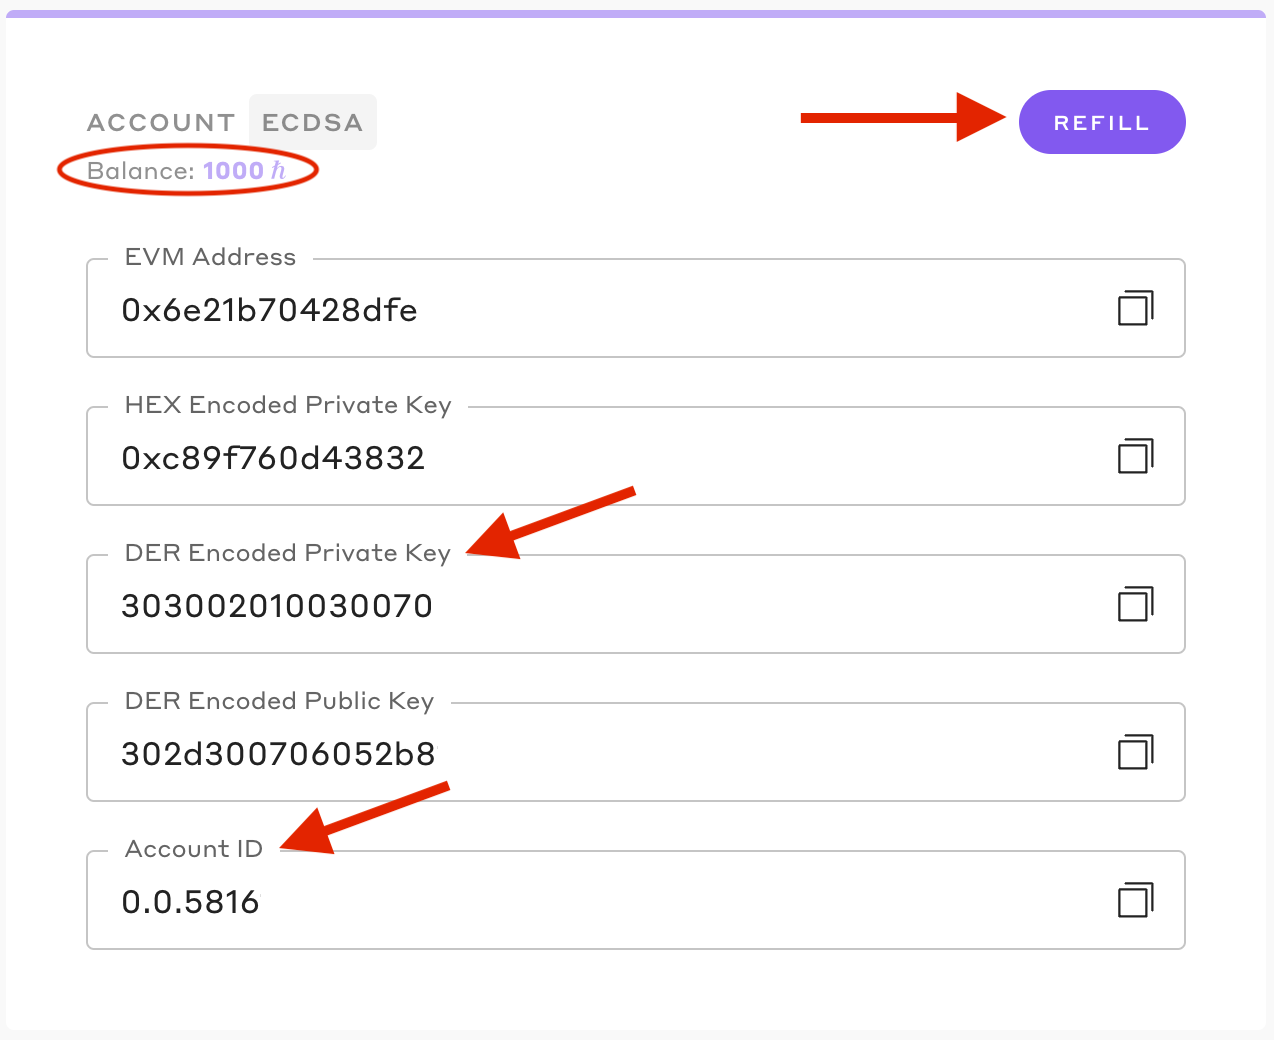Screen dimensions: 1274x1040
Task: Click the 0.0.5816 account ID text
Action: (x=190, y=902)
